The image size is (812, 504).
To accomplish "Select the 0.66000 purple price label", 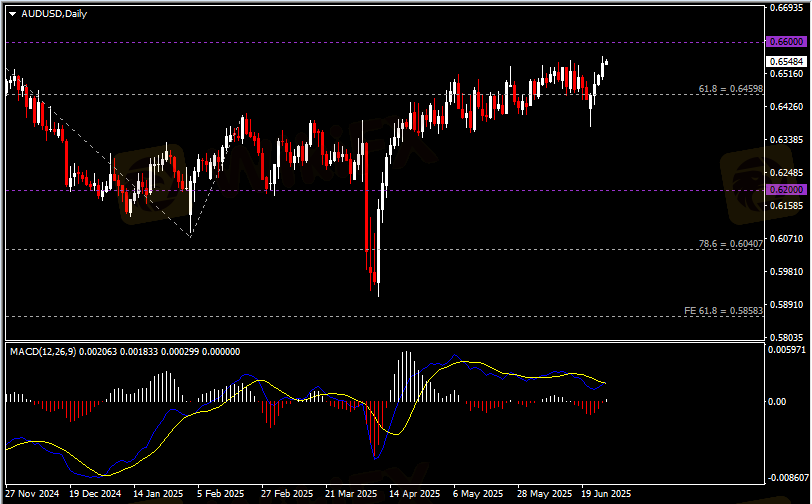I will pyautogui.click(x=786, y=42).
